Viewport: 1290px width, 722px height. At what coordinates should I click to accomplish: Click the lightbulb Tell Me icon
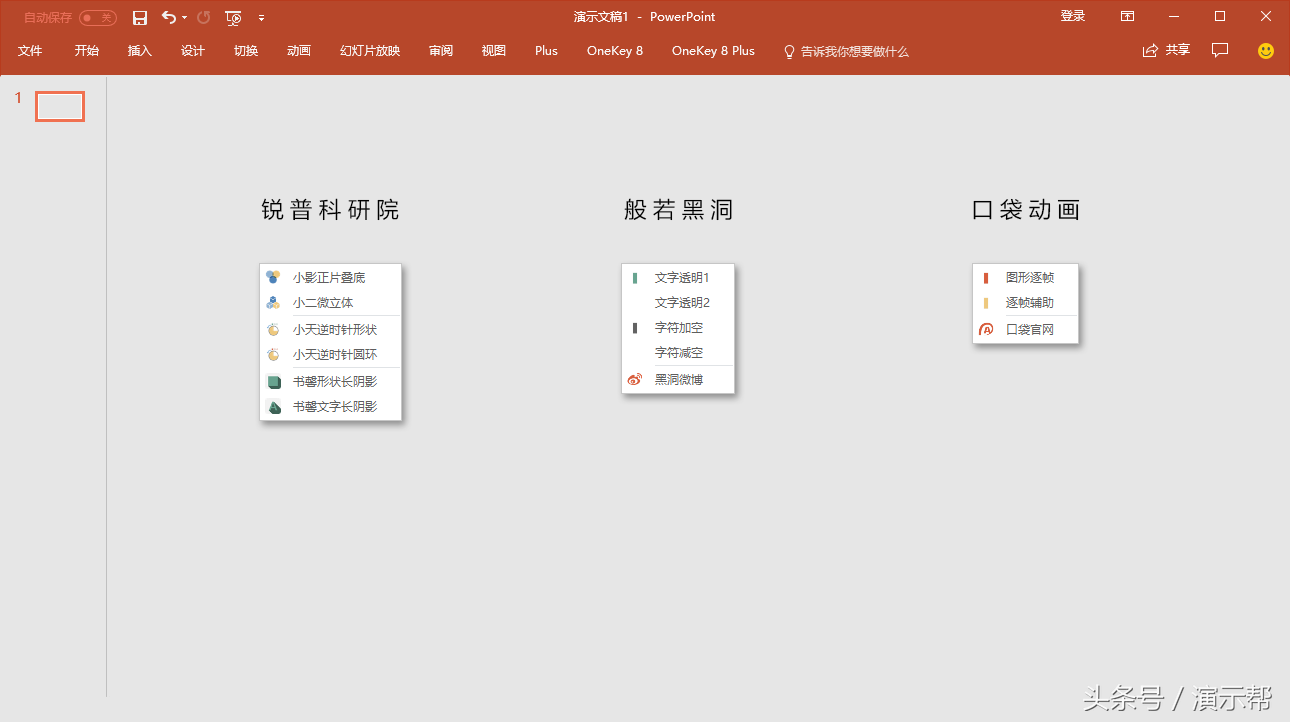coord(788,51)
